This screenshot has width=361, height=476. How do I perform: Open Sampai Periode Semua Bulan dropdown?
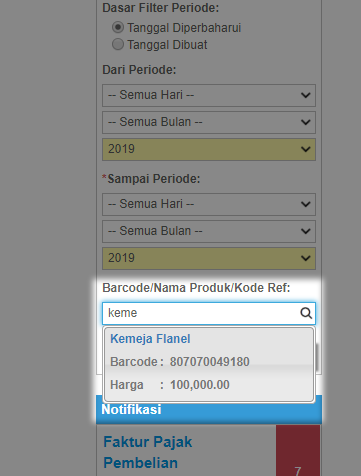click(x=209, y=231)
